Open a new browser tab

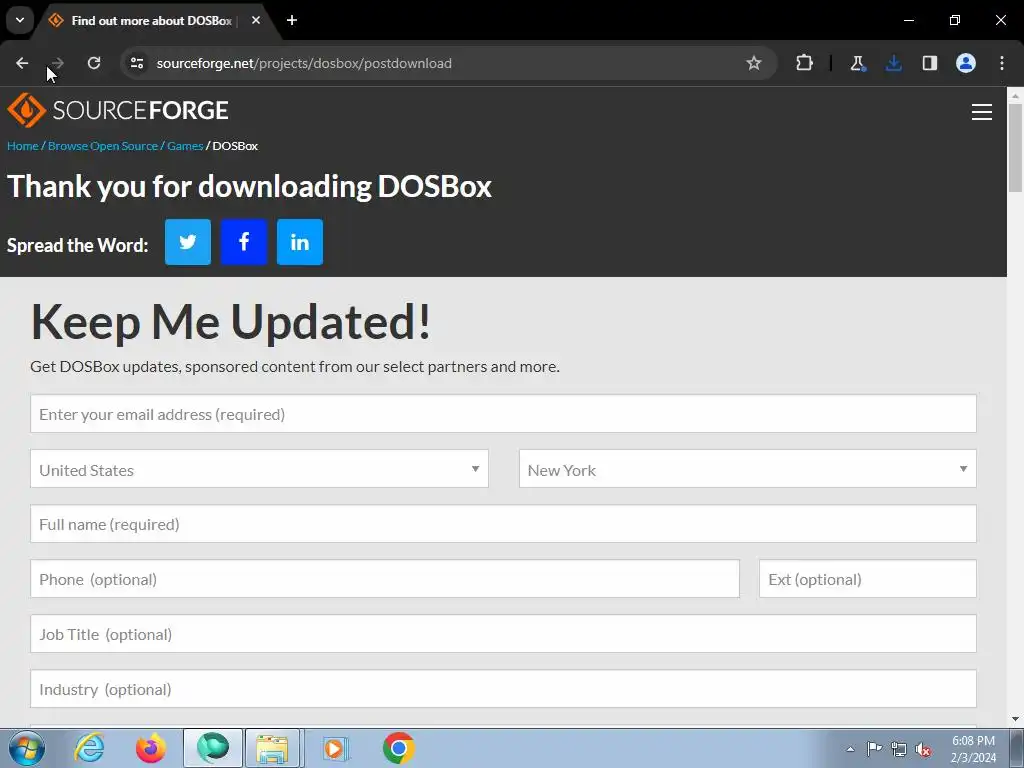pos(292,20)
